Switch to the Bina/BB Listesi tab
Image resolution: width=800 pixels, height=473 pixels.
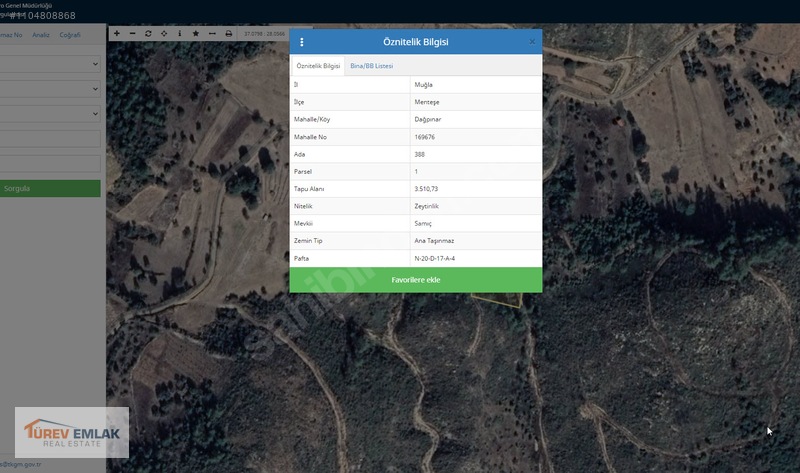click(371, 66)
